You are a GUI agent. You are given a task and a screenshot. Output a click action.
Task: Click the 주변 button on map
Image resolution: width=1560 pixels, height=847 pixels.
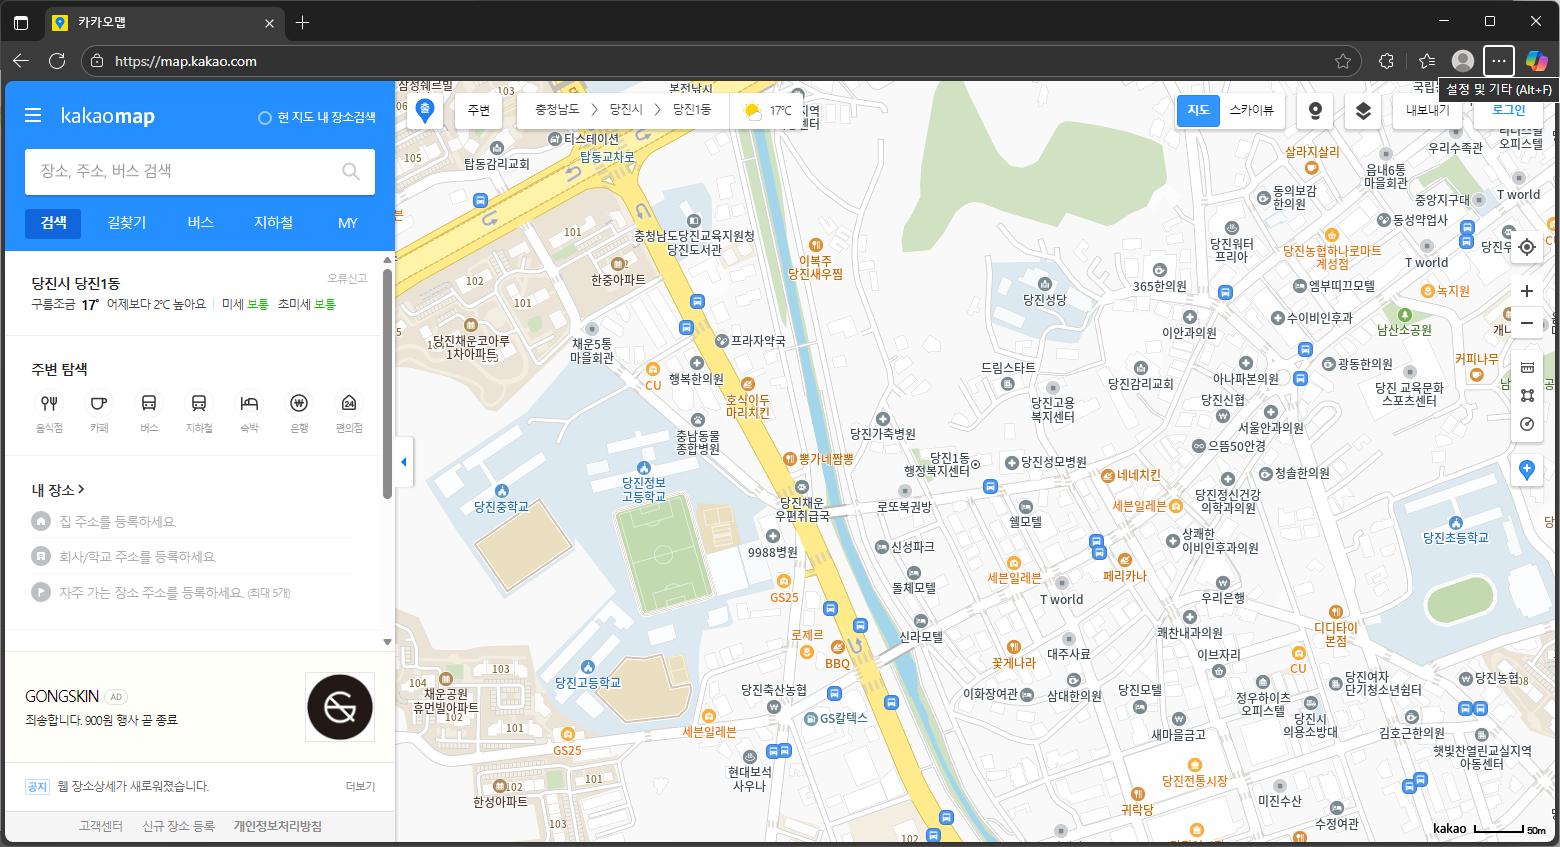[x=479, y=110]
